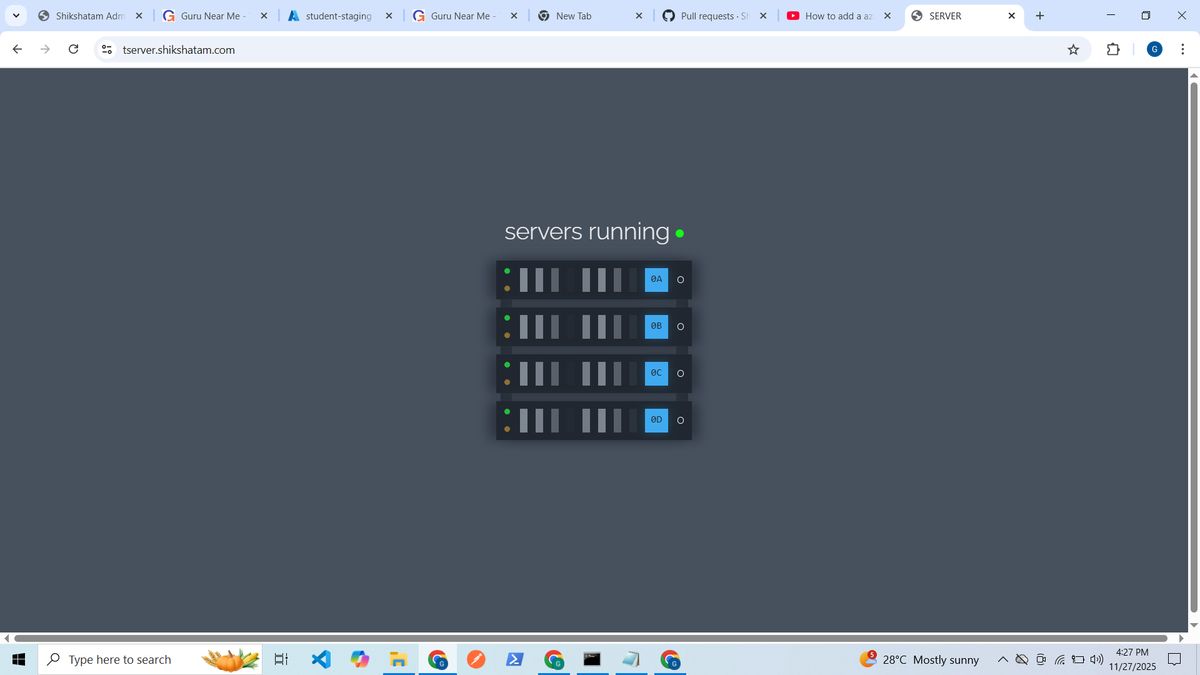Open the browser extensions puzzle icon

click(1112, 49)
